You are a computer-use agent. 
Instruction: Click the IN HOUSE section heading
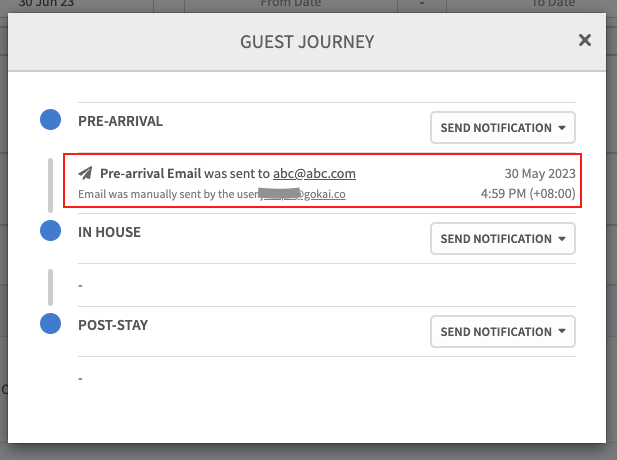(x=110, y=232)
